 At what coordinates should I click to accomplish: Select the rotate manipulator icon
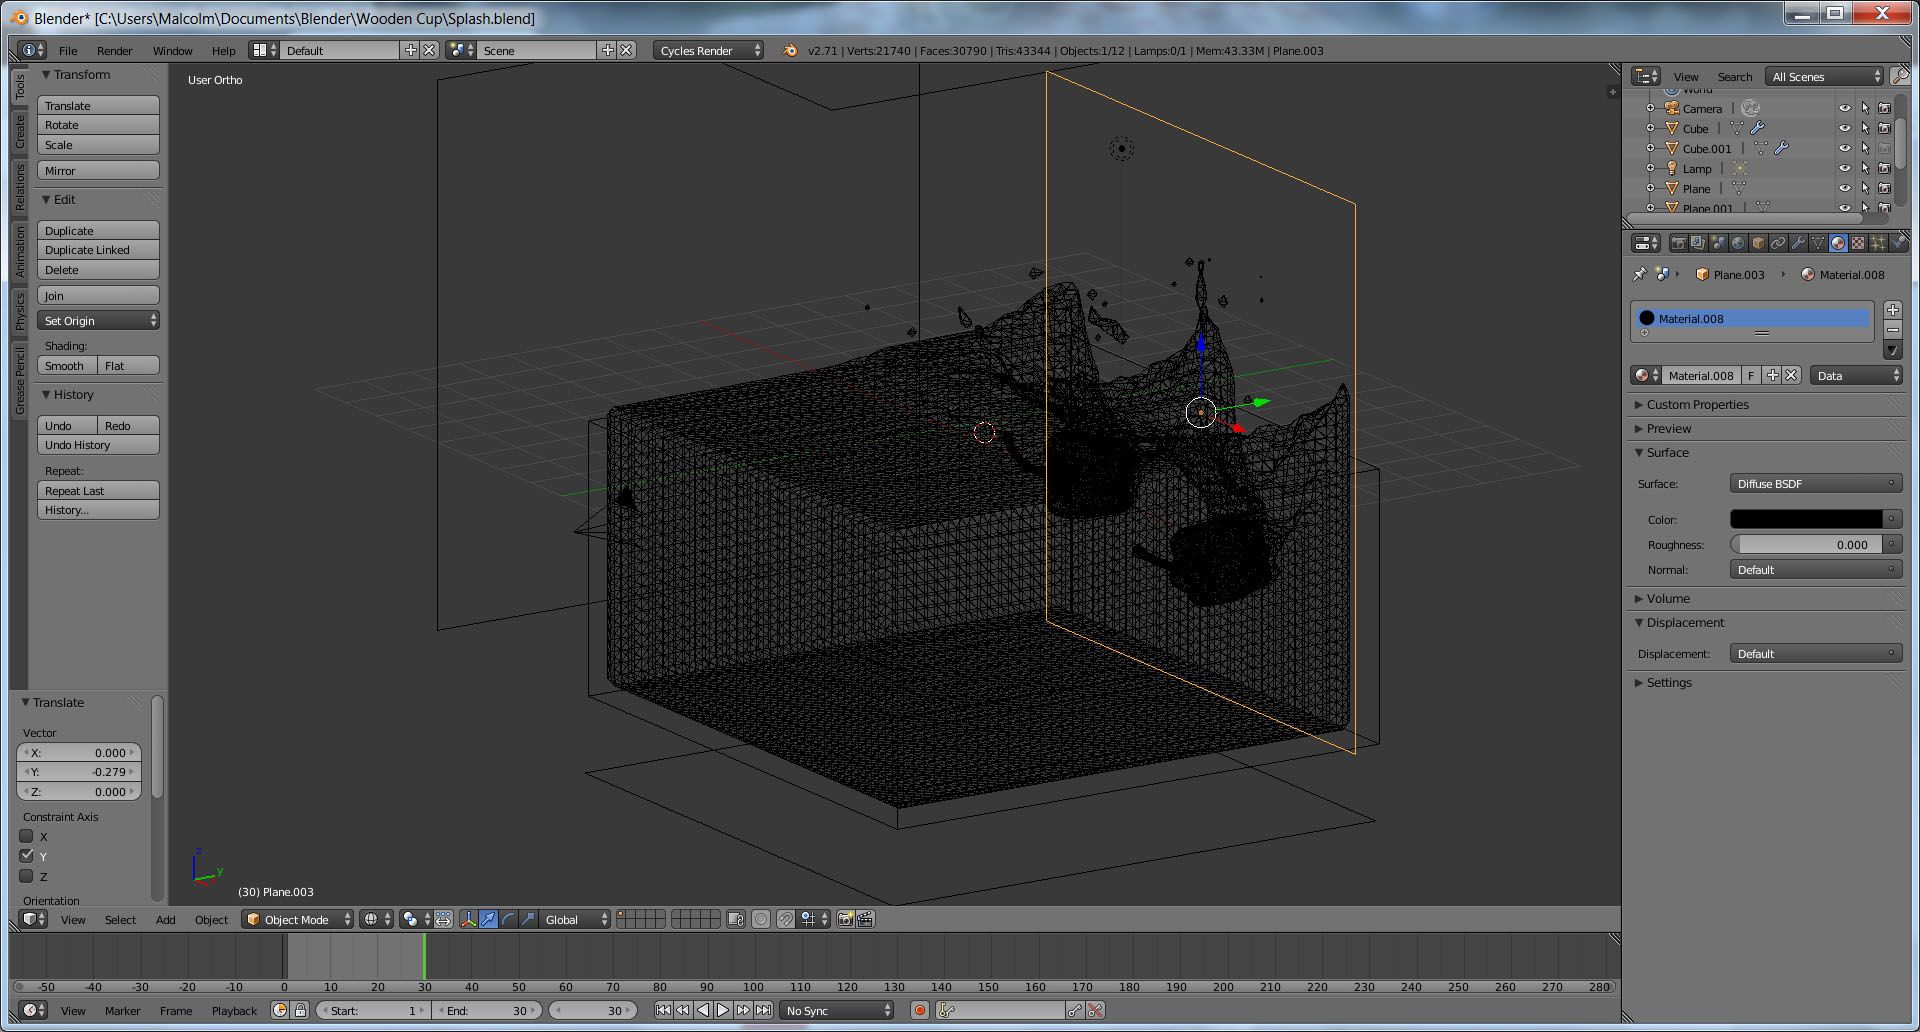508,919
